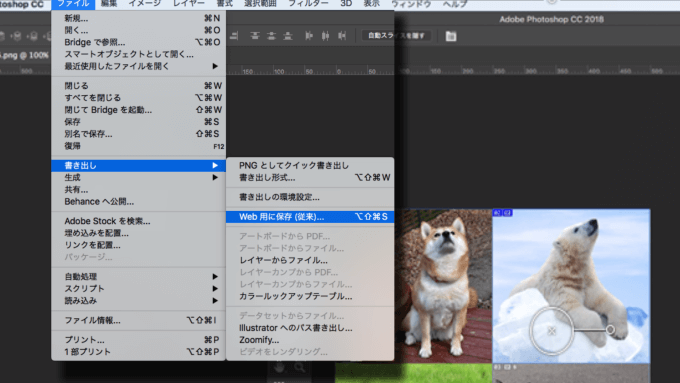Open the Photoshop CC application menu
The height and width of the screenshot is (383, 680).
22,4
